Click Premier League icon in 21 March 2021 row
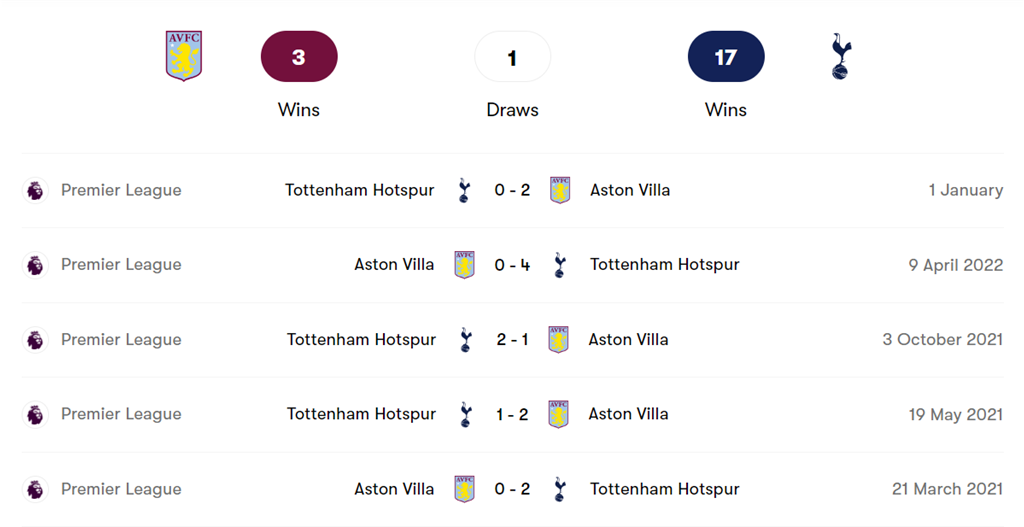This screenshot has width=1024, height=527. point(35,489)
